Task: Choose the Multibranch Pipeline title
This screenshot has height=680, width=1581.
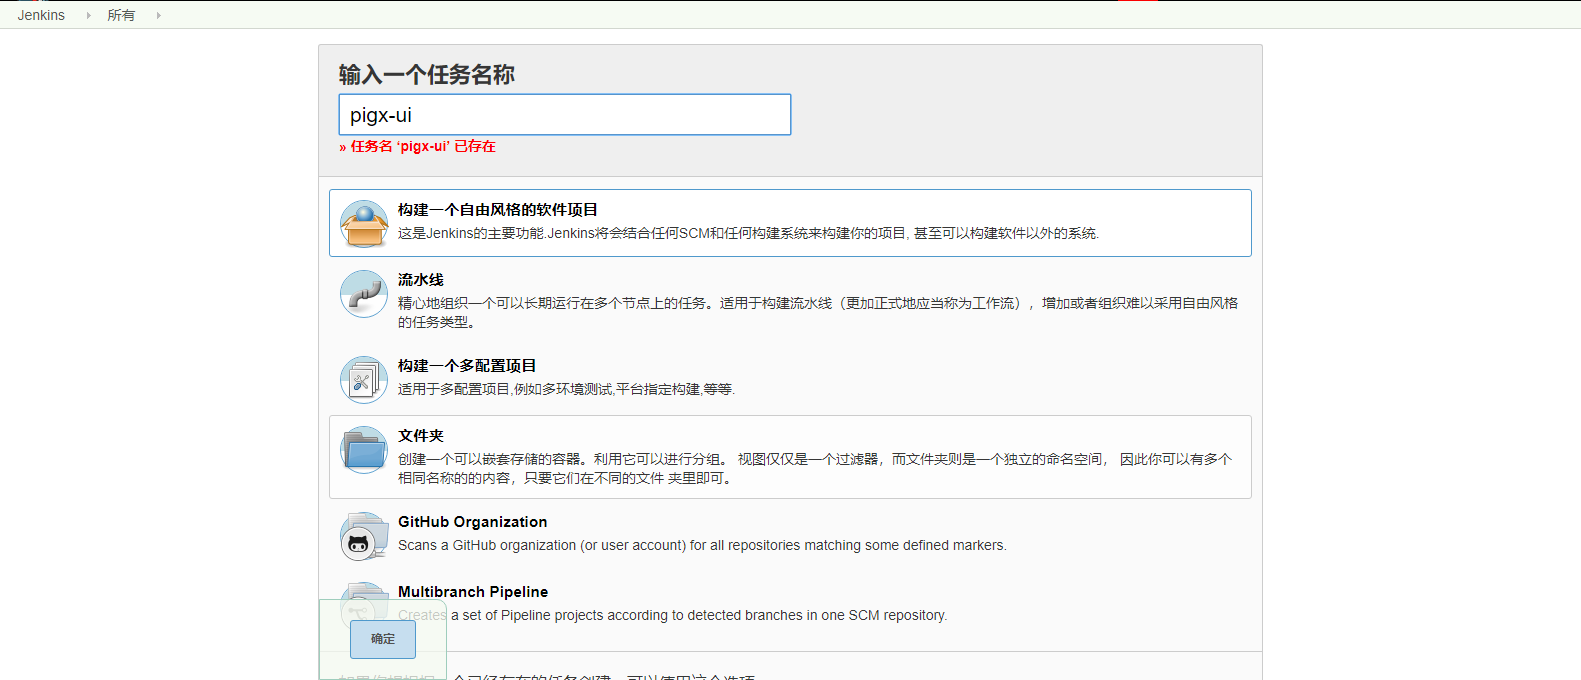Action: [473, 592]
